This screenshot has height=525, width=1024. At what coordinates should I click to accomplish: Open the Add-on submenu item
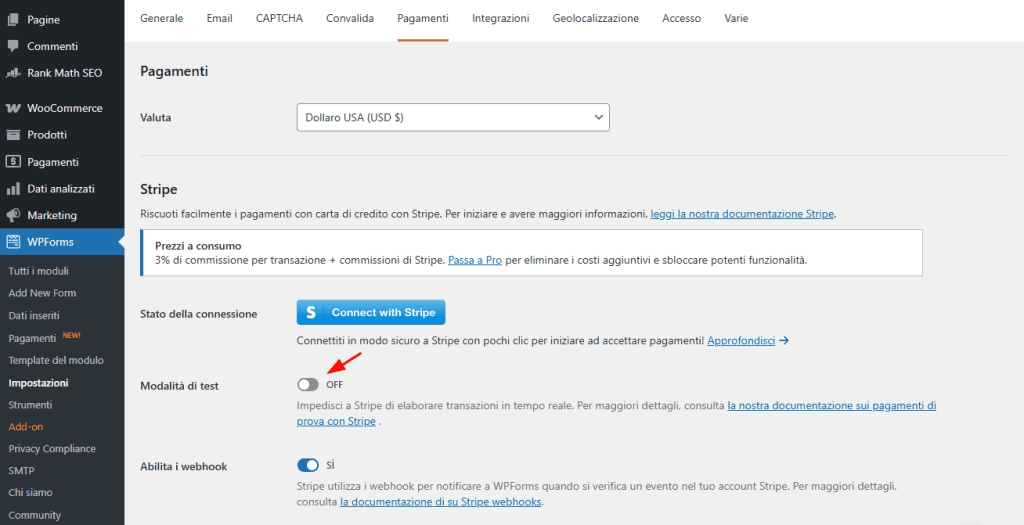click(x=25, y=427)
